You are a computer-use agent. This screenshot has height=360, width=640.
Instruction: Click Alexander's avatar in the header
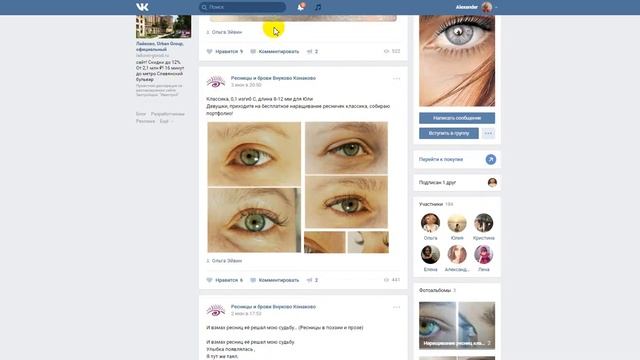487,7
